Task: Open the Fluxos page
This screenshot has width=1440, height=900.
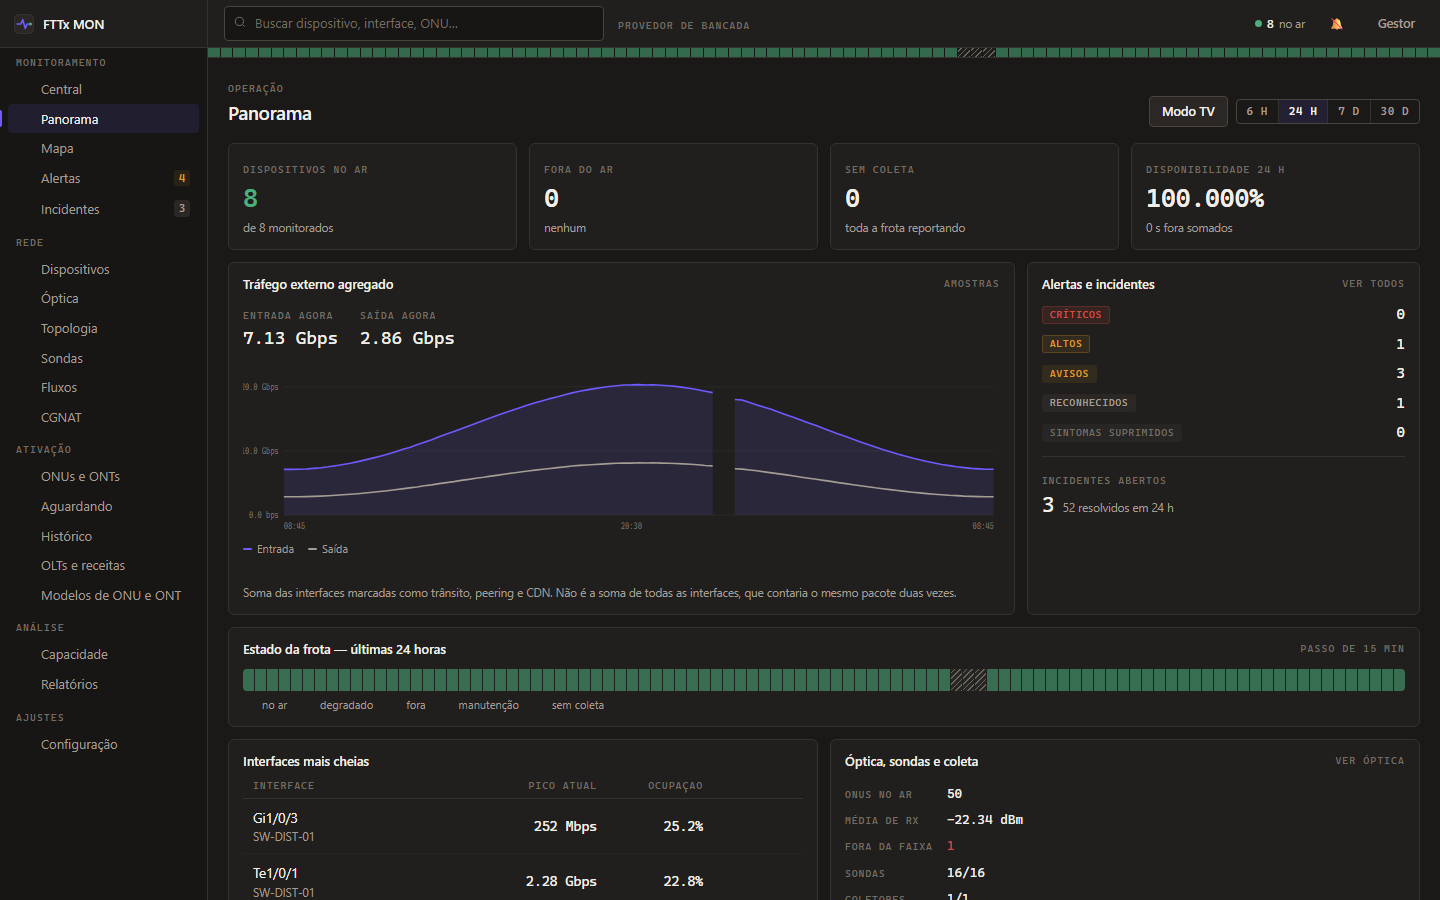Action: (103, 387)
